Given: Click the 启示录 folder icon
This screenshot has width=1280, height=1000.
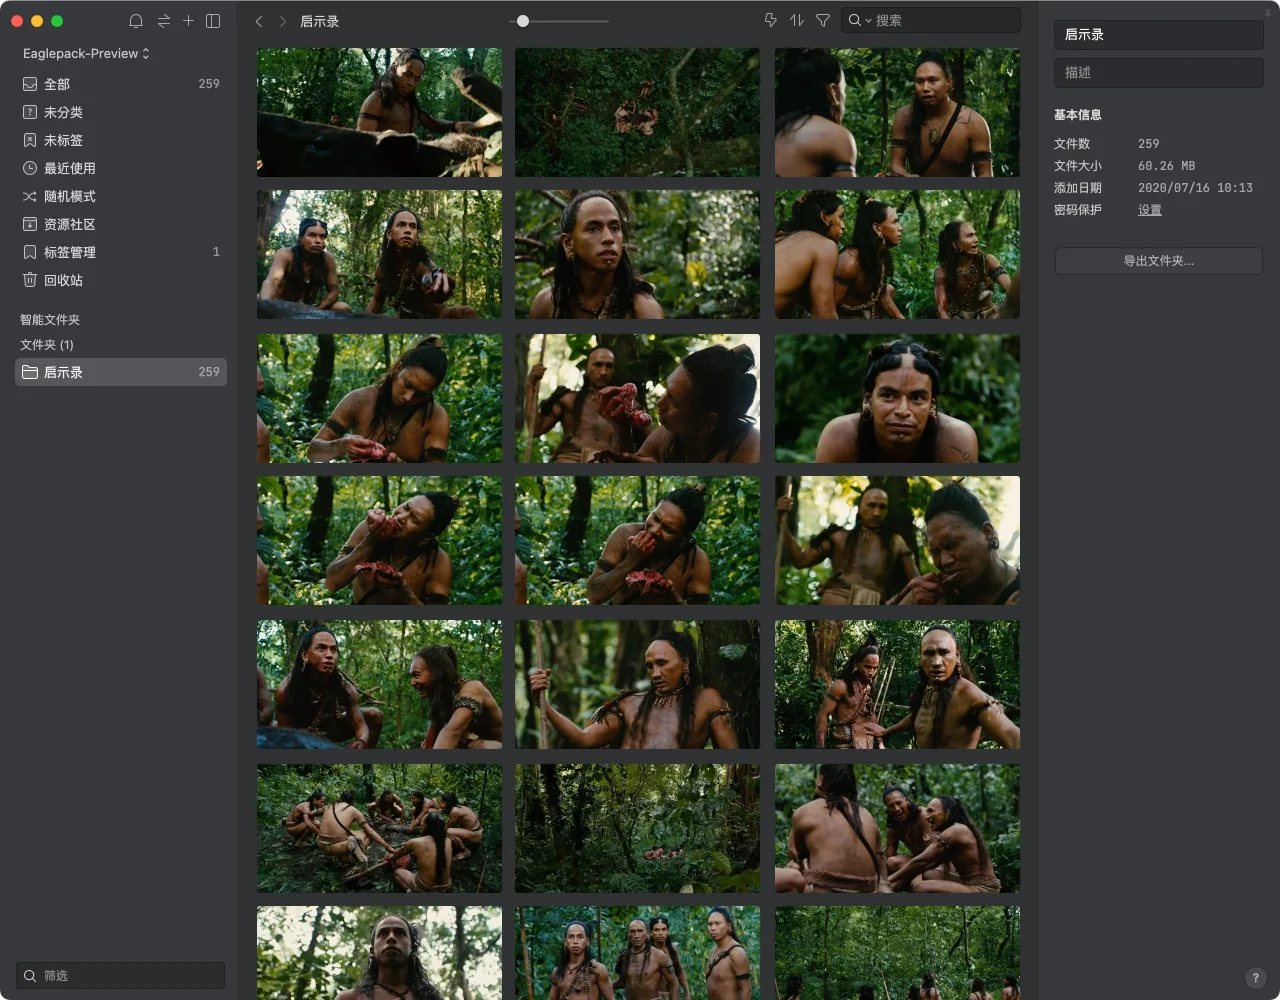Looking at the screenshot, I should [30, 372].
